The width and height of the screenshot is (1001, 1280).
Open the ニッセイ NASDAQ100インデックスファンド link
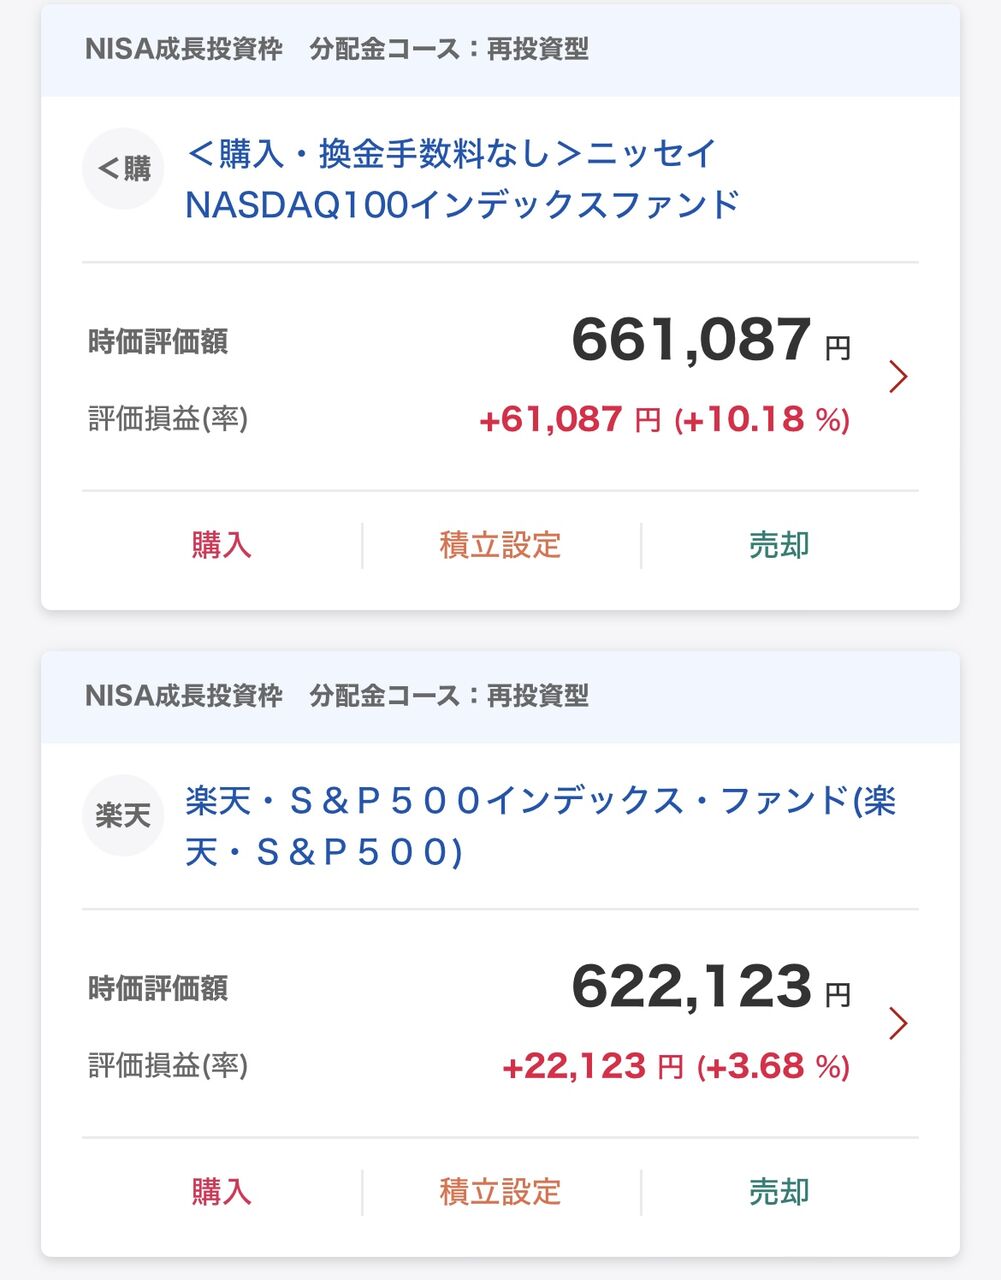[462, 180]
